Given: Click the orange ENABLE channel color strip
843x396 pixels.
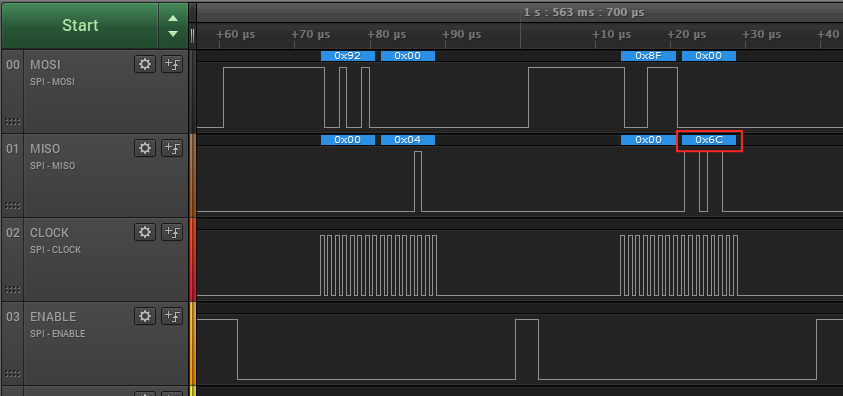Looking at the screenshot, I should tap(192, 343).
